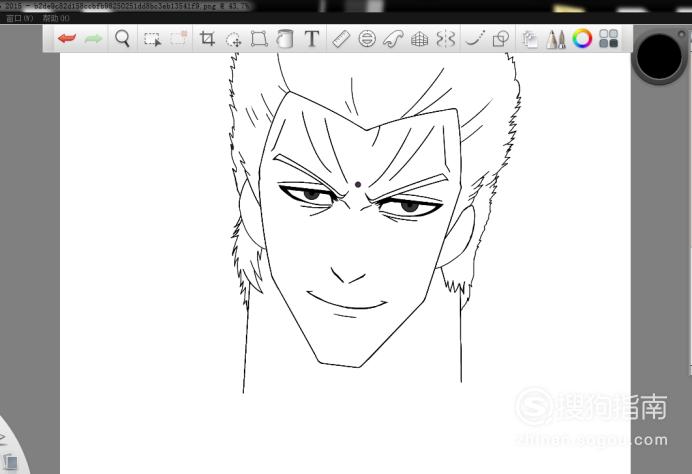The width and height of the screenshot is (692, 474).
Task: Toggle the Ellipse guide
Action: click(367, 39)
